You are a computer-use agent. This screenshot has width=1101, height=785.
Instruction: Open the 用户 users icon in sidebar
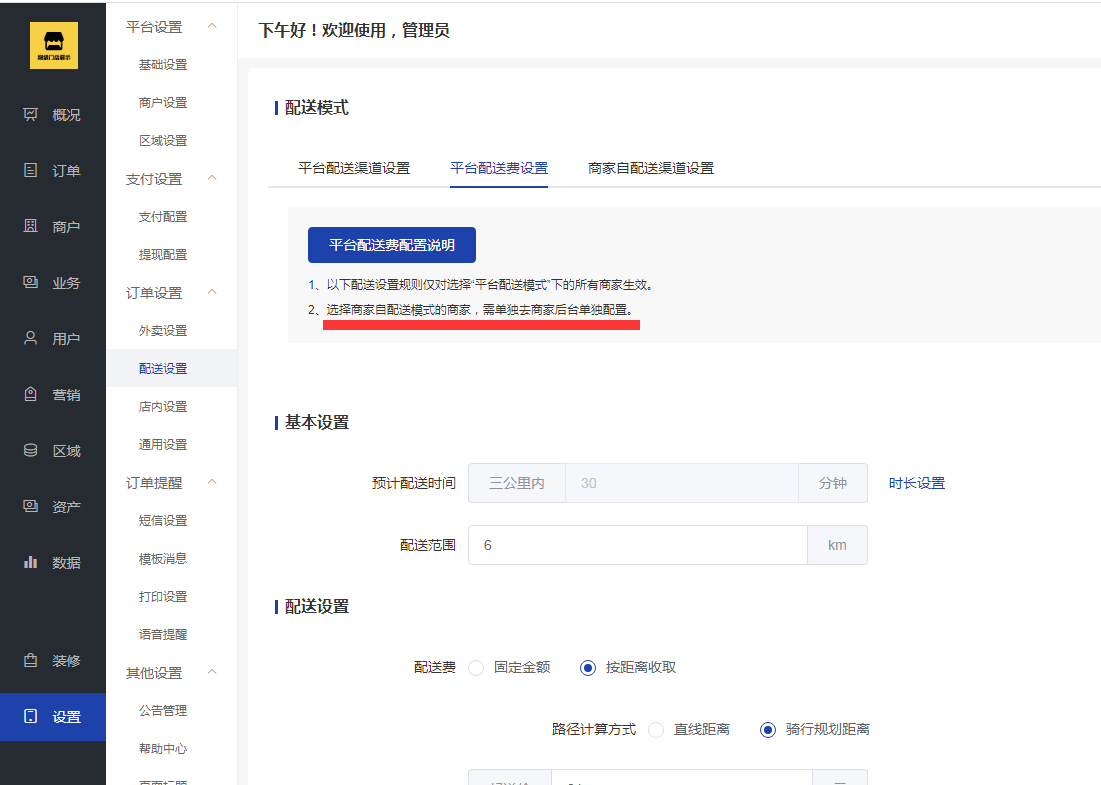(30, 338)
